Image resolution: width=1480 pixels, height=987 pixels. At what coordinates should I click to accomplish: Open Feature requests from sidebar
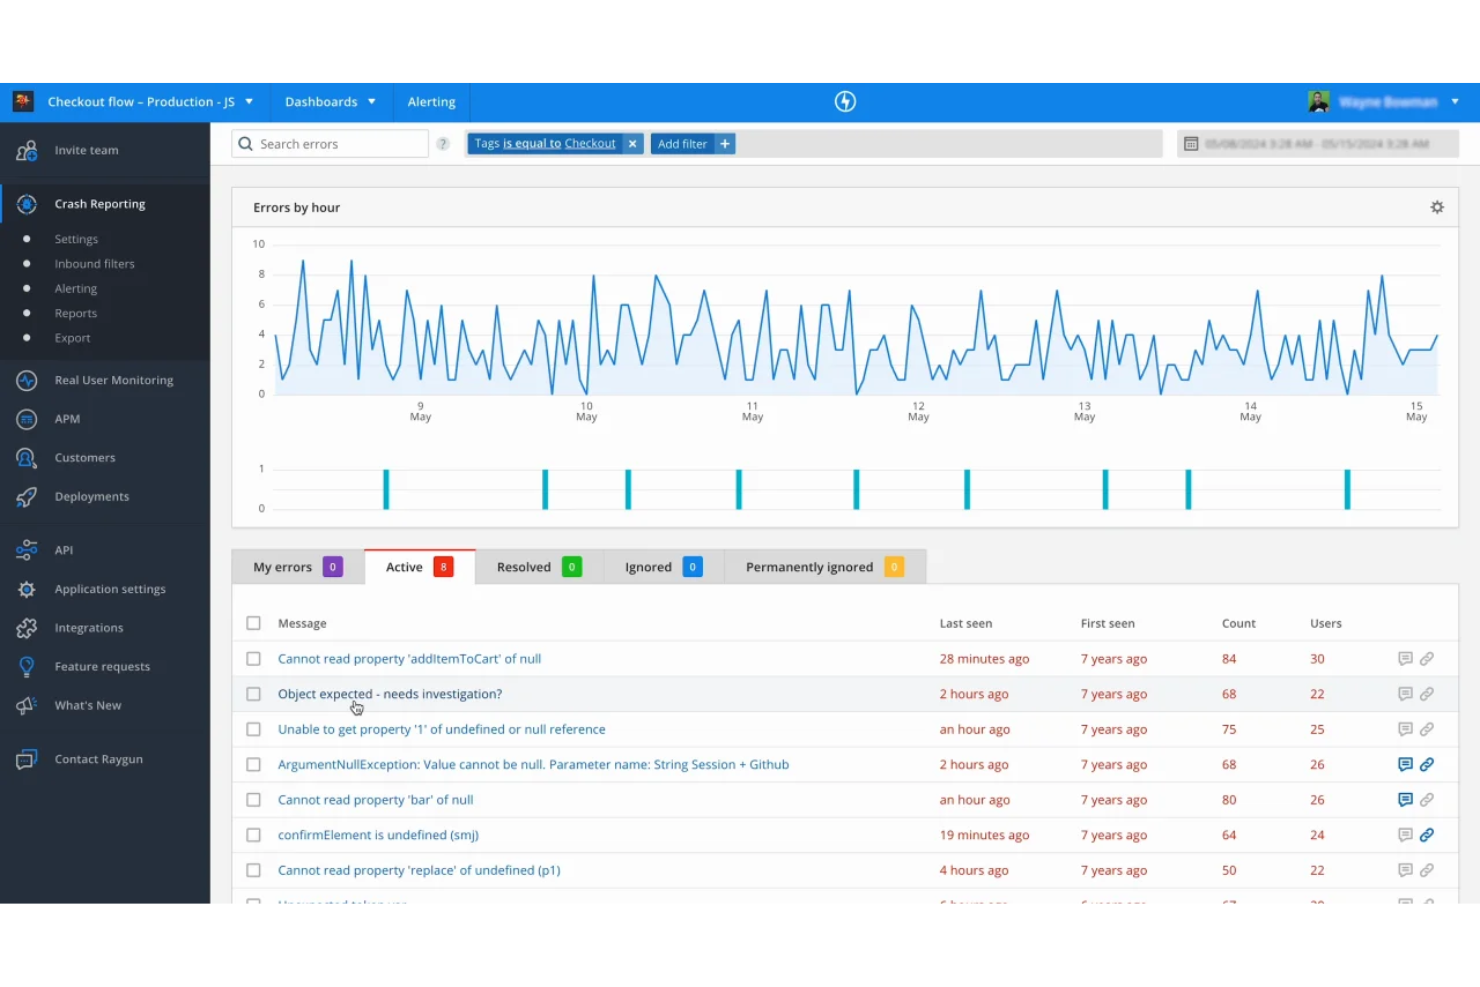pos(102,666)
